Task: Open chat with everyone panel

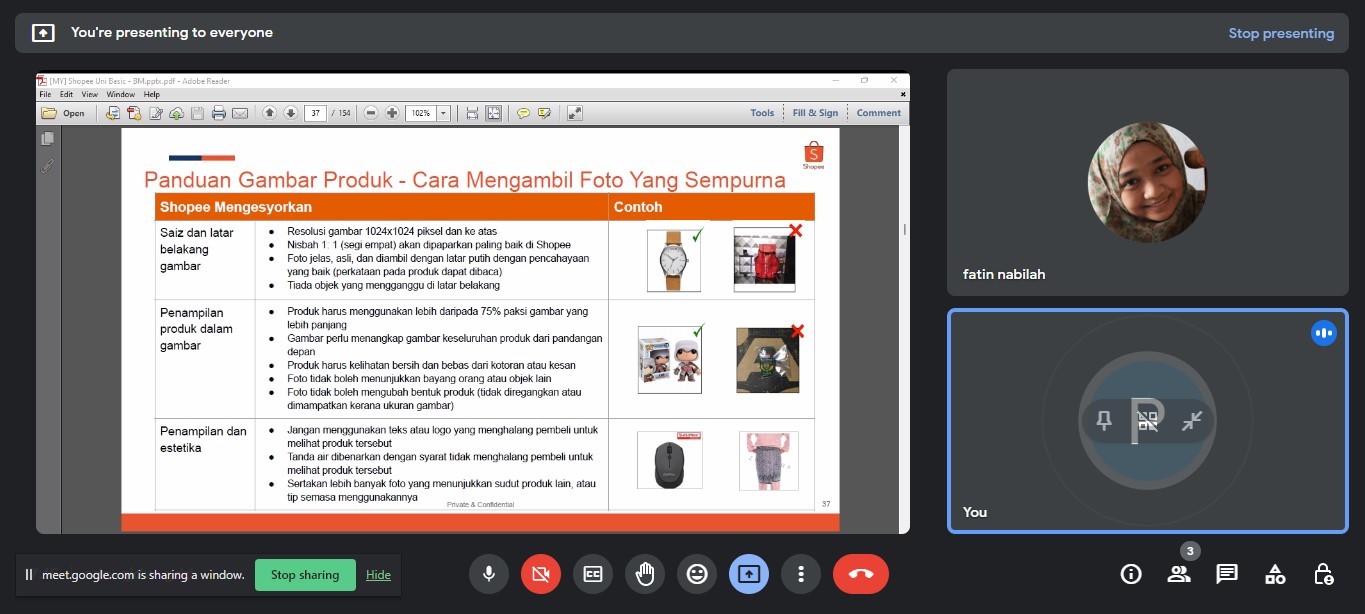Action: pyautogui.click(x=1227, y=574)
